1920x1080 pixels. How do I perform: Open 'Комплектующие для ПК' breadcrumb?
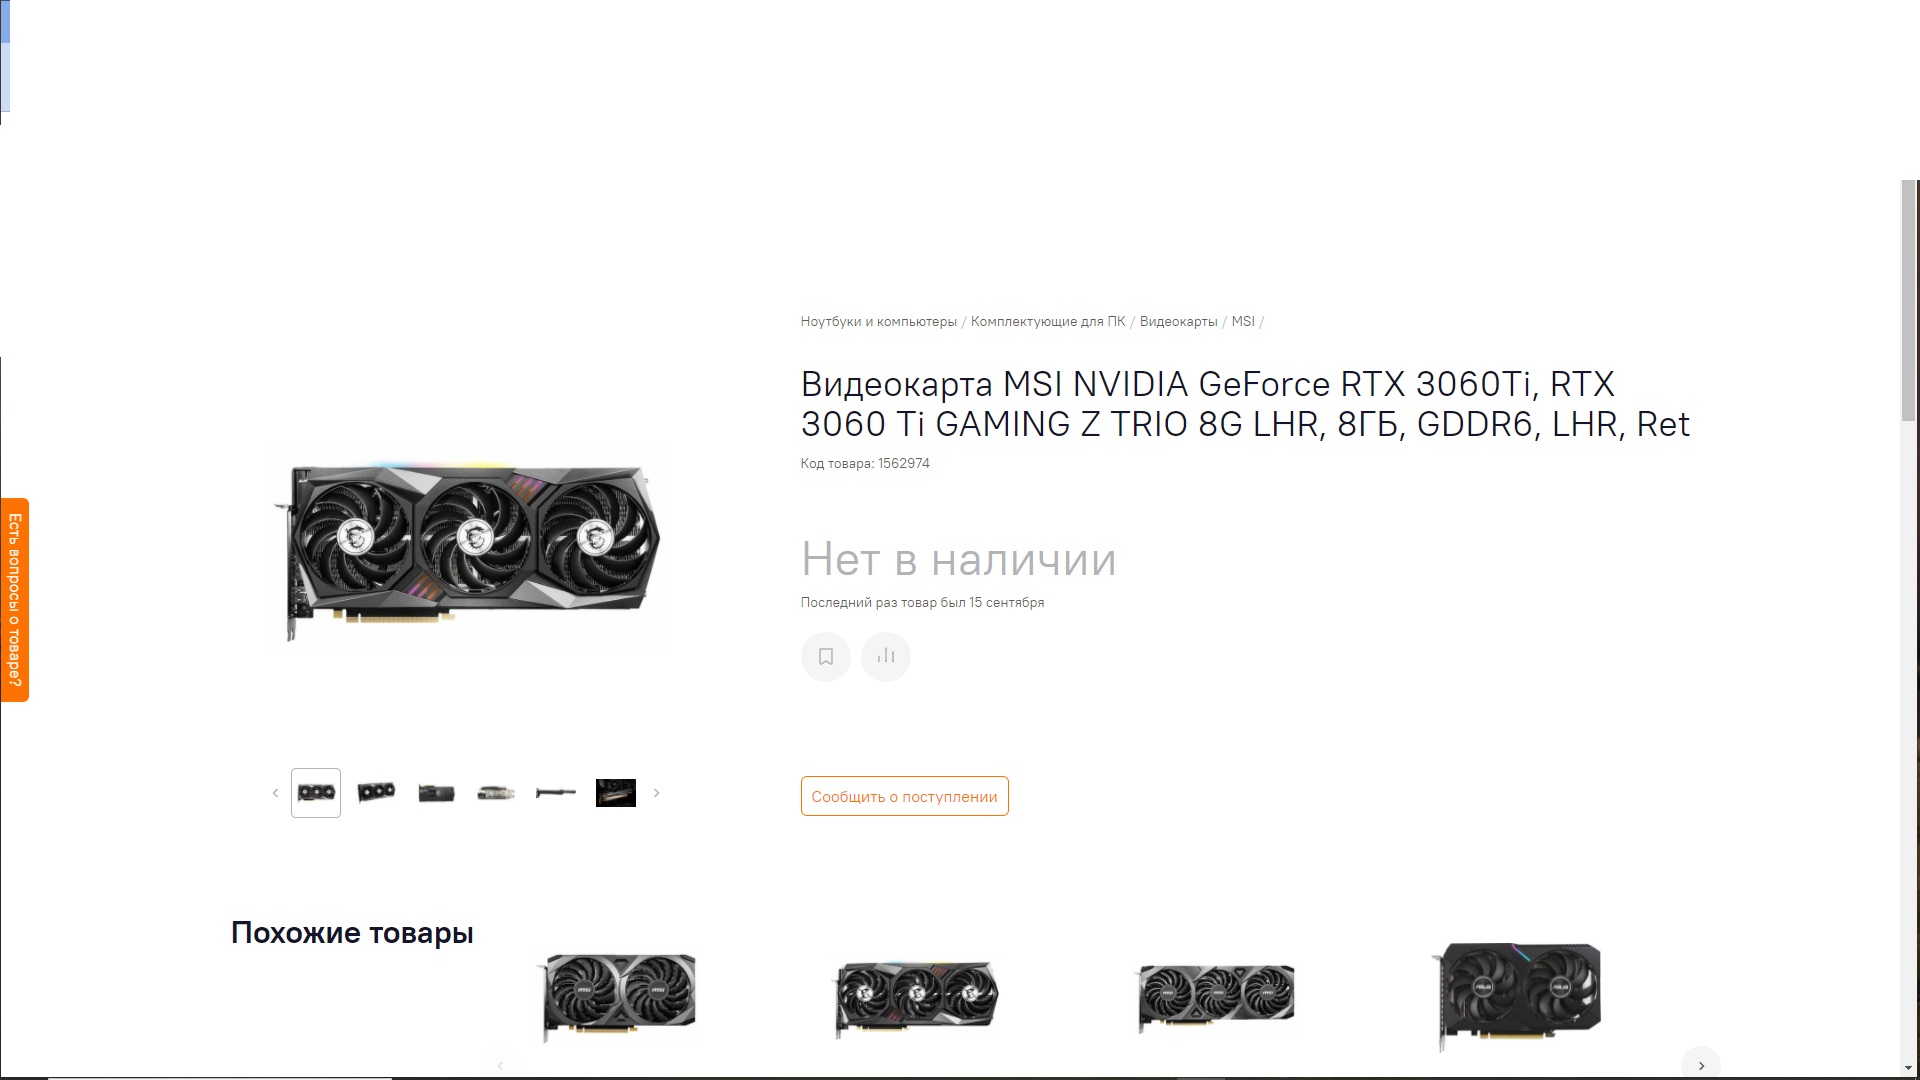1048,322
